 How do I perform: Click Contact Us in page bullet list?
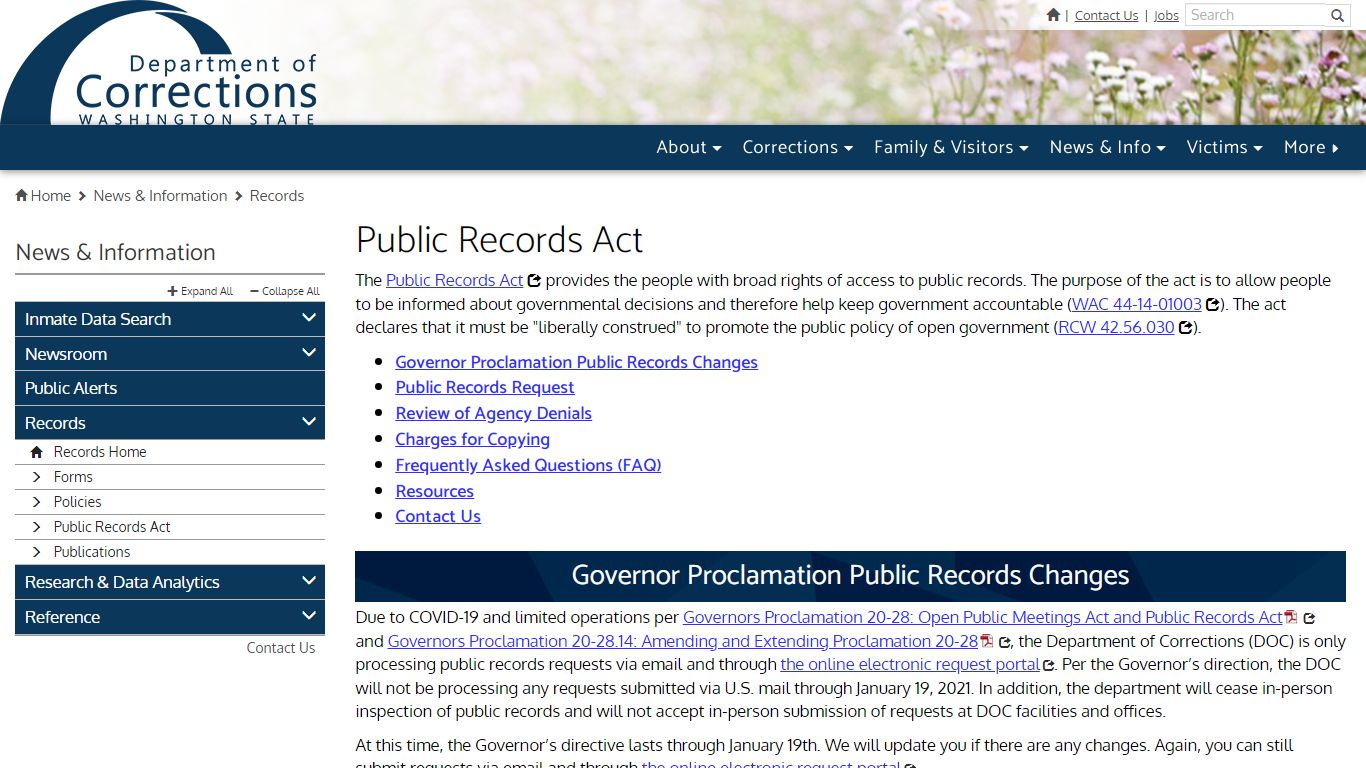point(438,516)
